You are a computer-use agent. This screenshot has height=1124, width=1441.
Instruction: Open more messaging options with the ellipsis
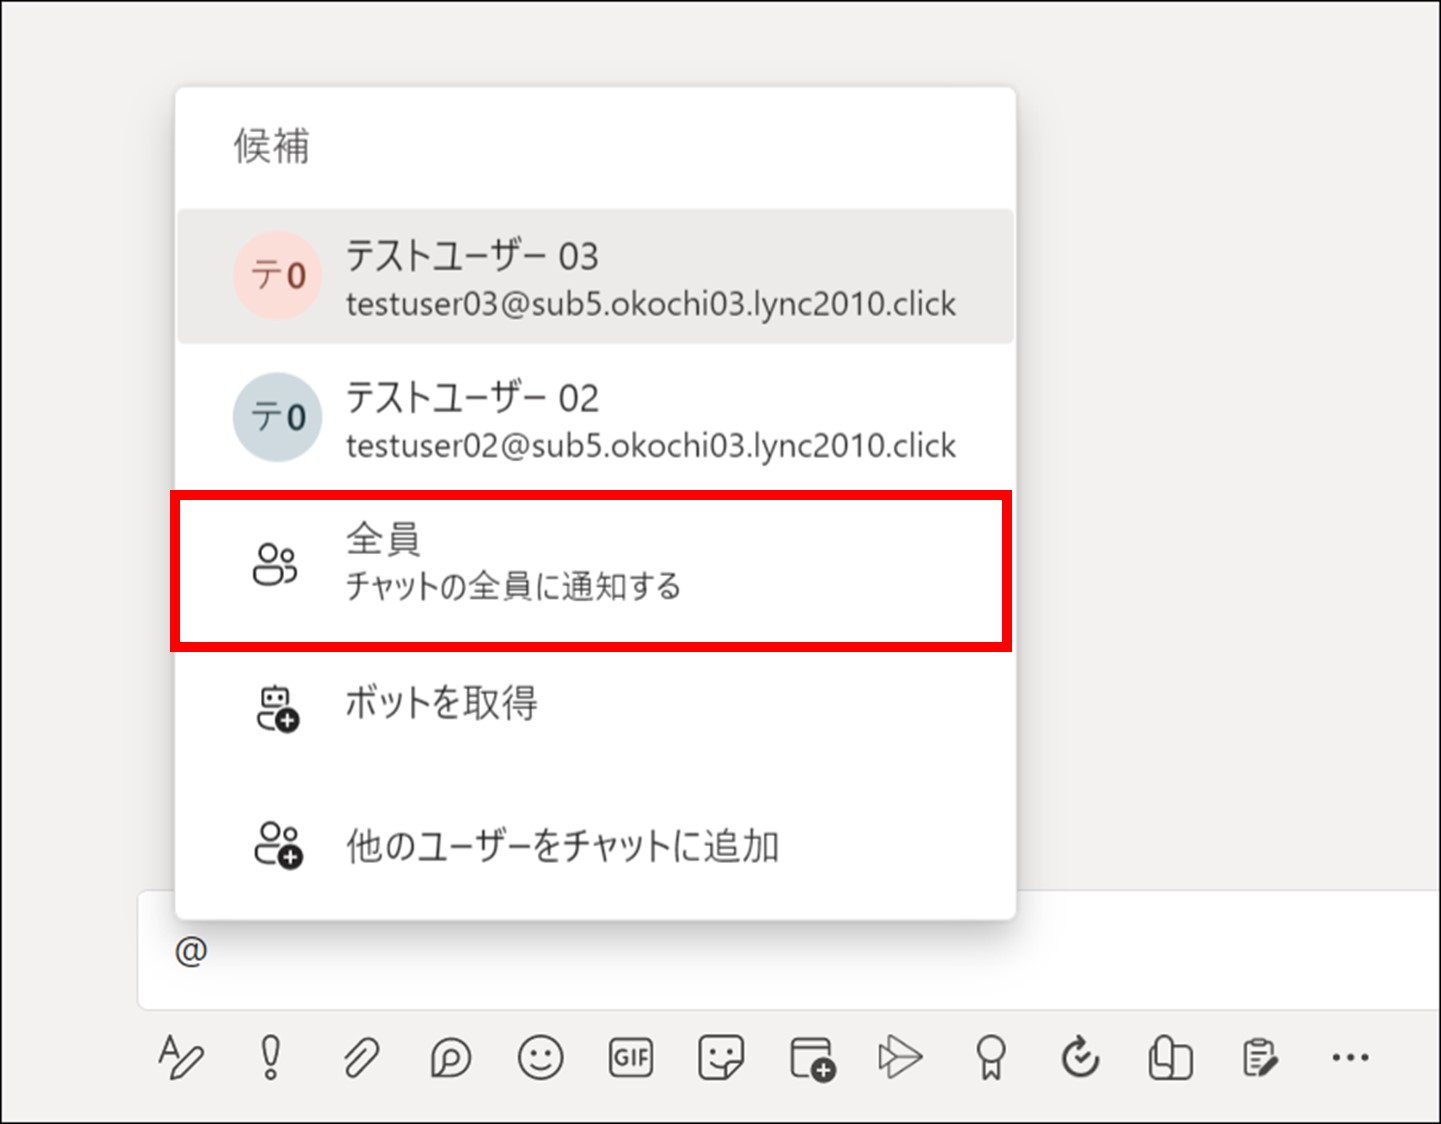coord(1350,1056)
